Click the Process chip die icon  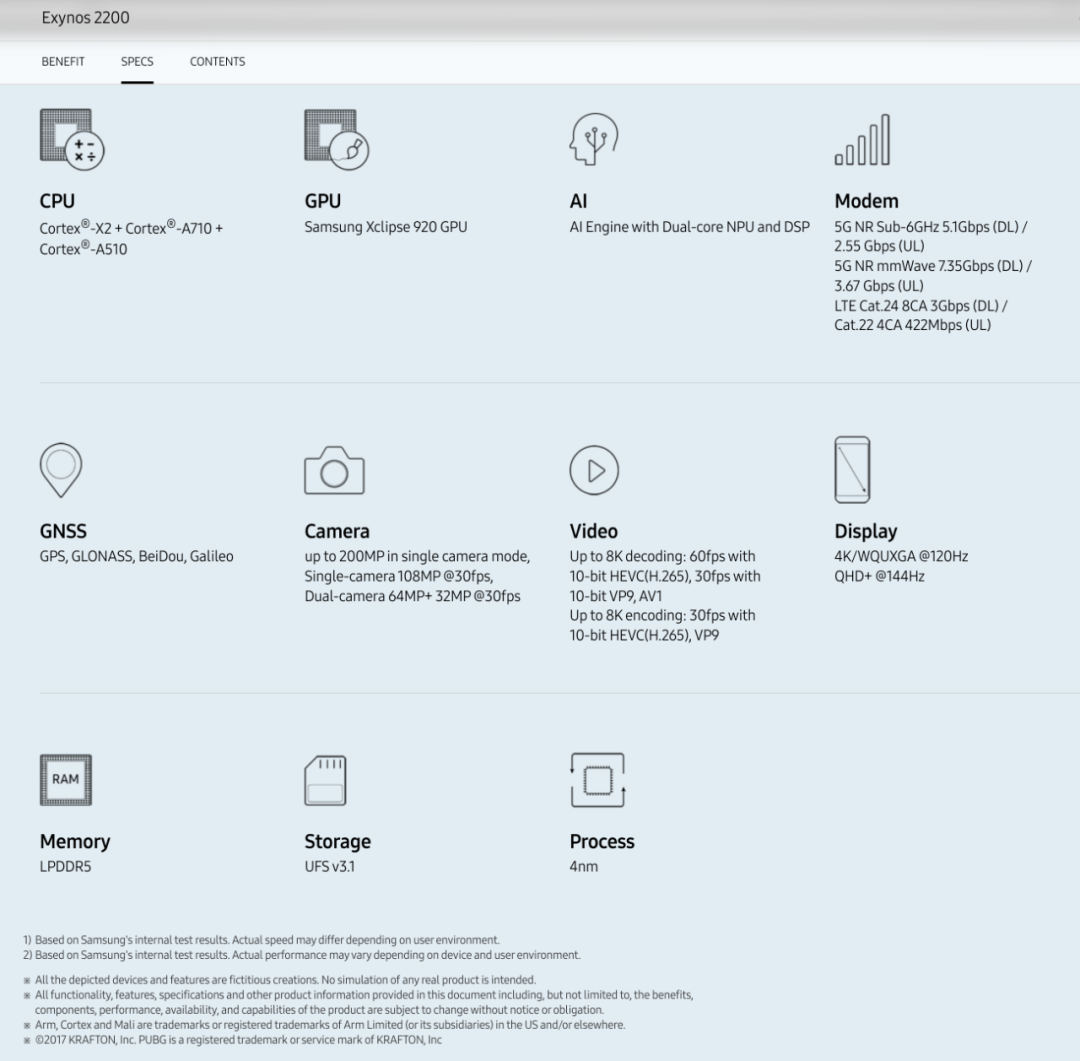click(598, 780)
